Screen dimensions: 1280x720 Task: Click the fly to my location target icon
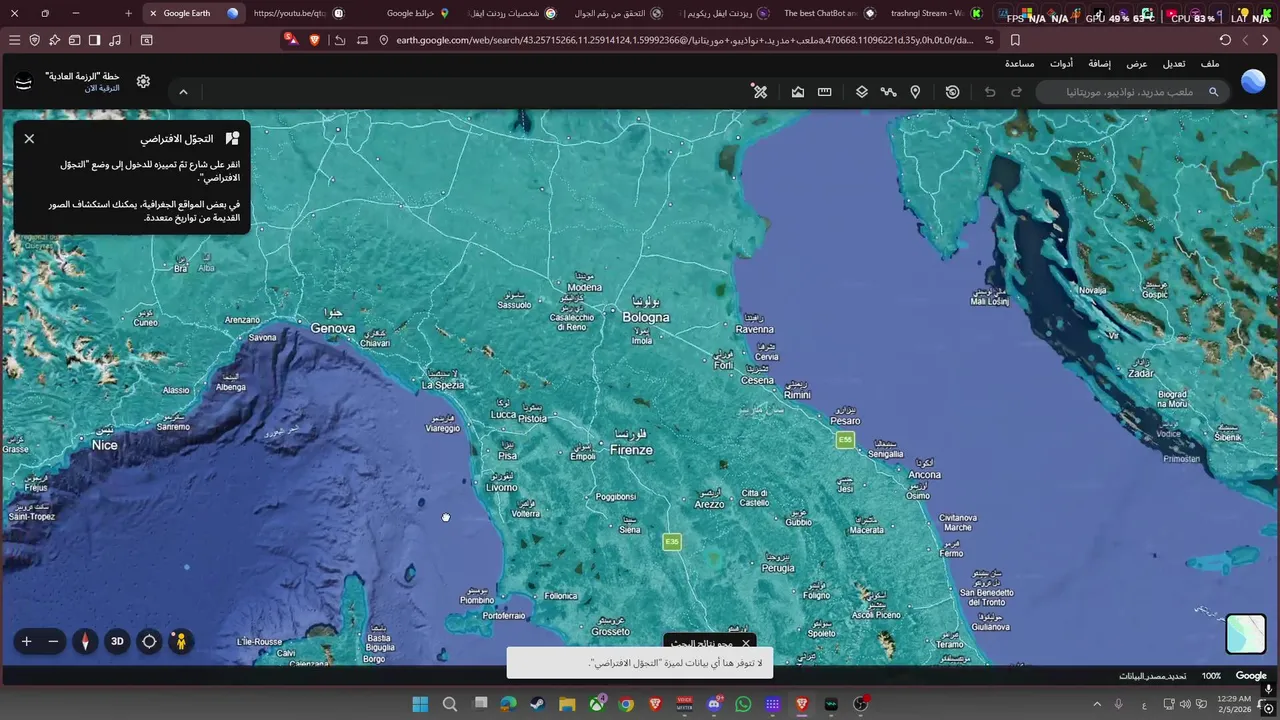pos(149,641)
